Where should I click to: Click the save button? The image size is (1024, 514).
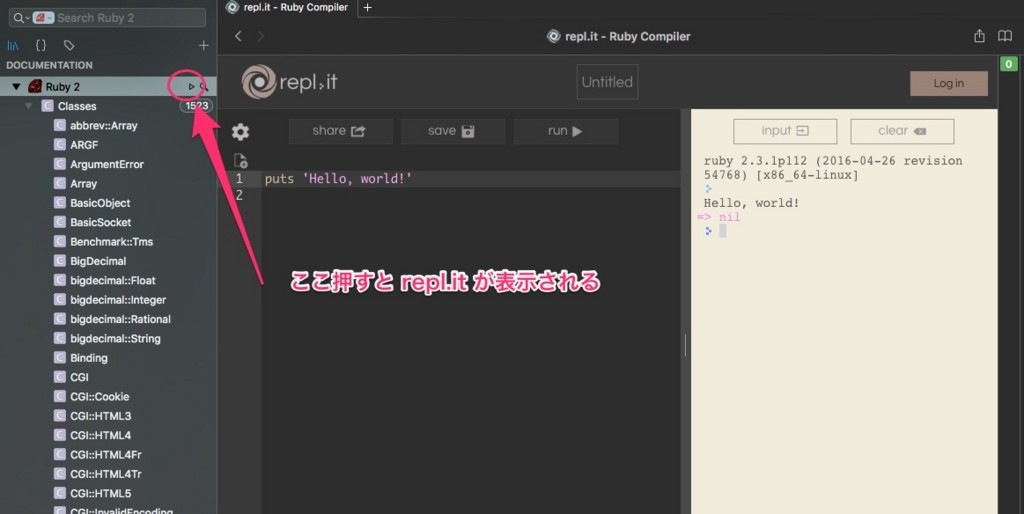pos(453,131)
